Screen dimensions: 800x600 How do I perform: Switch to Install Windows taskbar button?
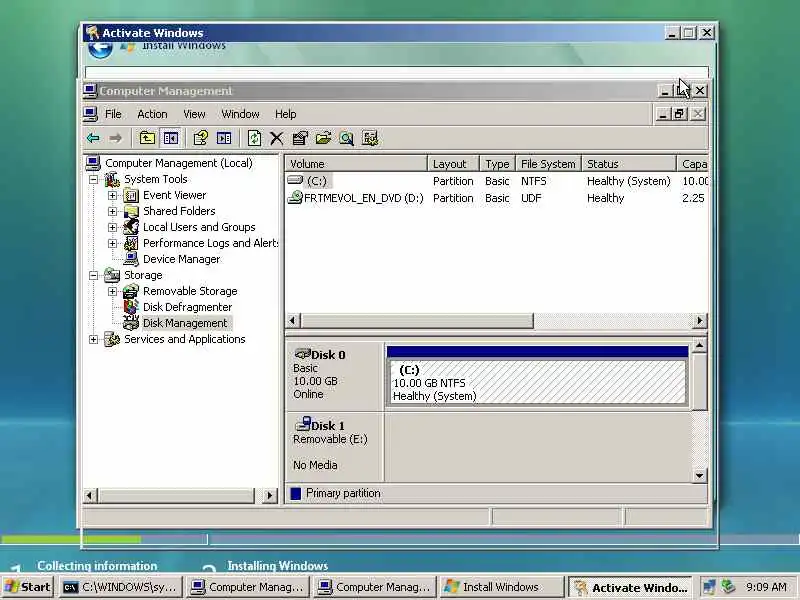point(502,587)
